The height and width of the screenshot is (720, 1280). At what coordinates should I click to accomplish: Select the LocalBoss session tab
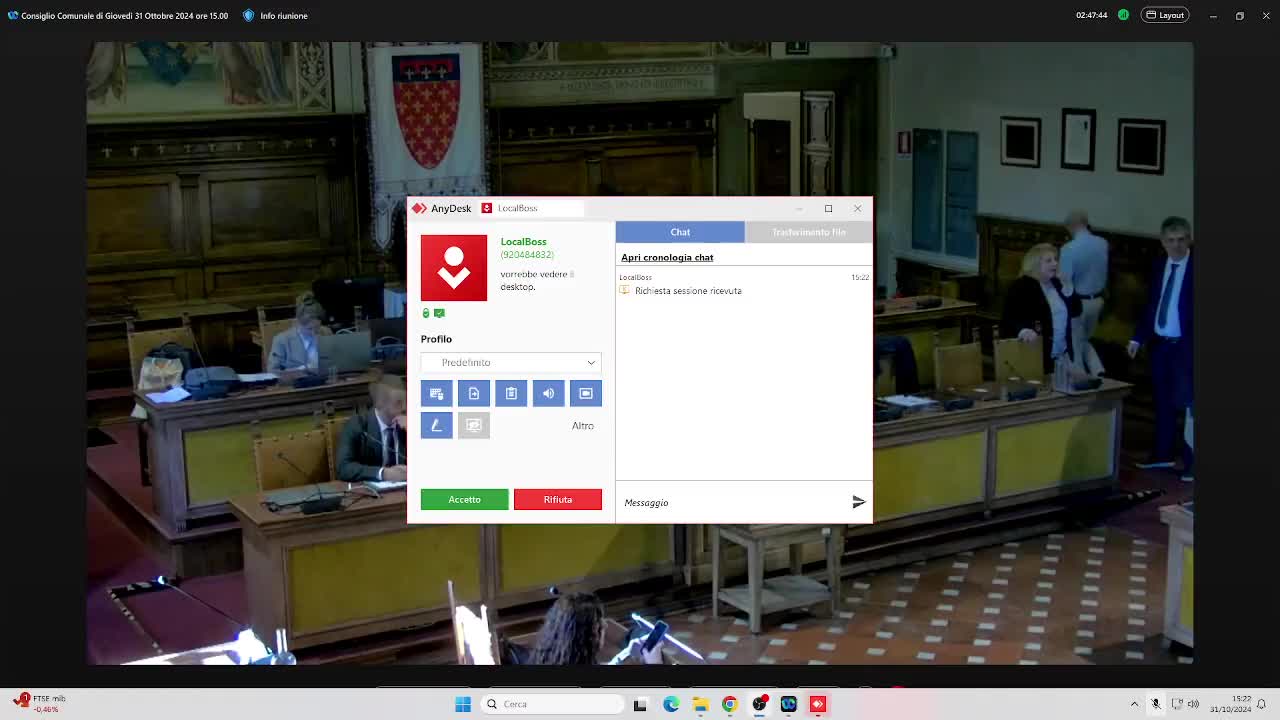530,208
